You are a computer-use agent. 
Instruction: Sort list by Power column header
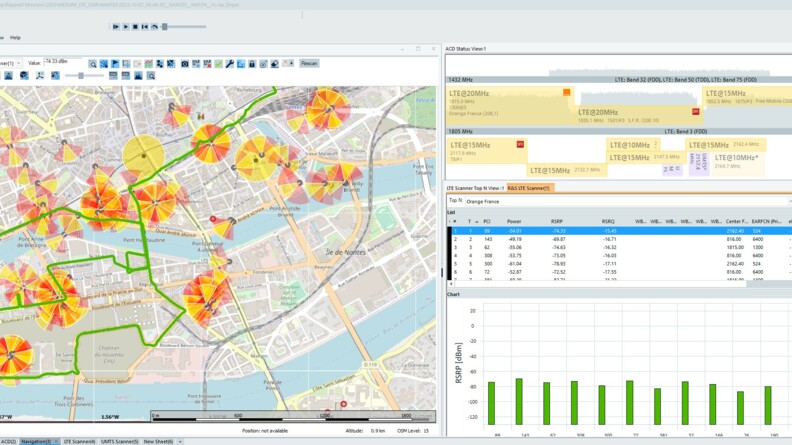pyautogui.click(x=514, y=221)
